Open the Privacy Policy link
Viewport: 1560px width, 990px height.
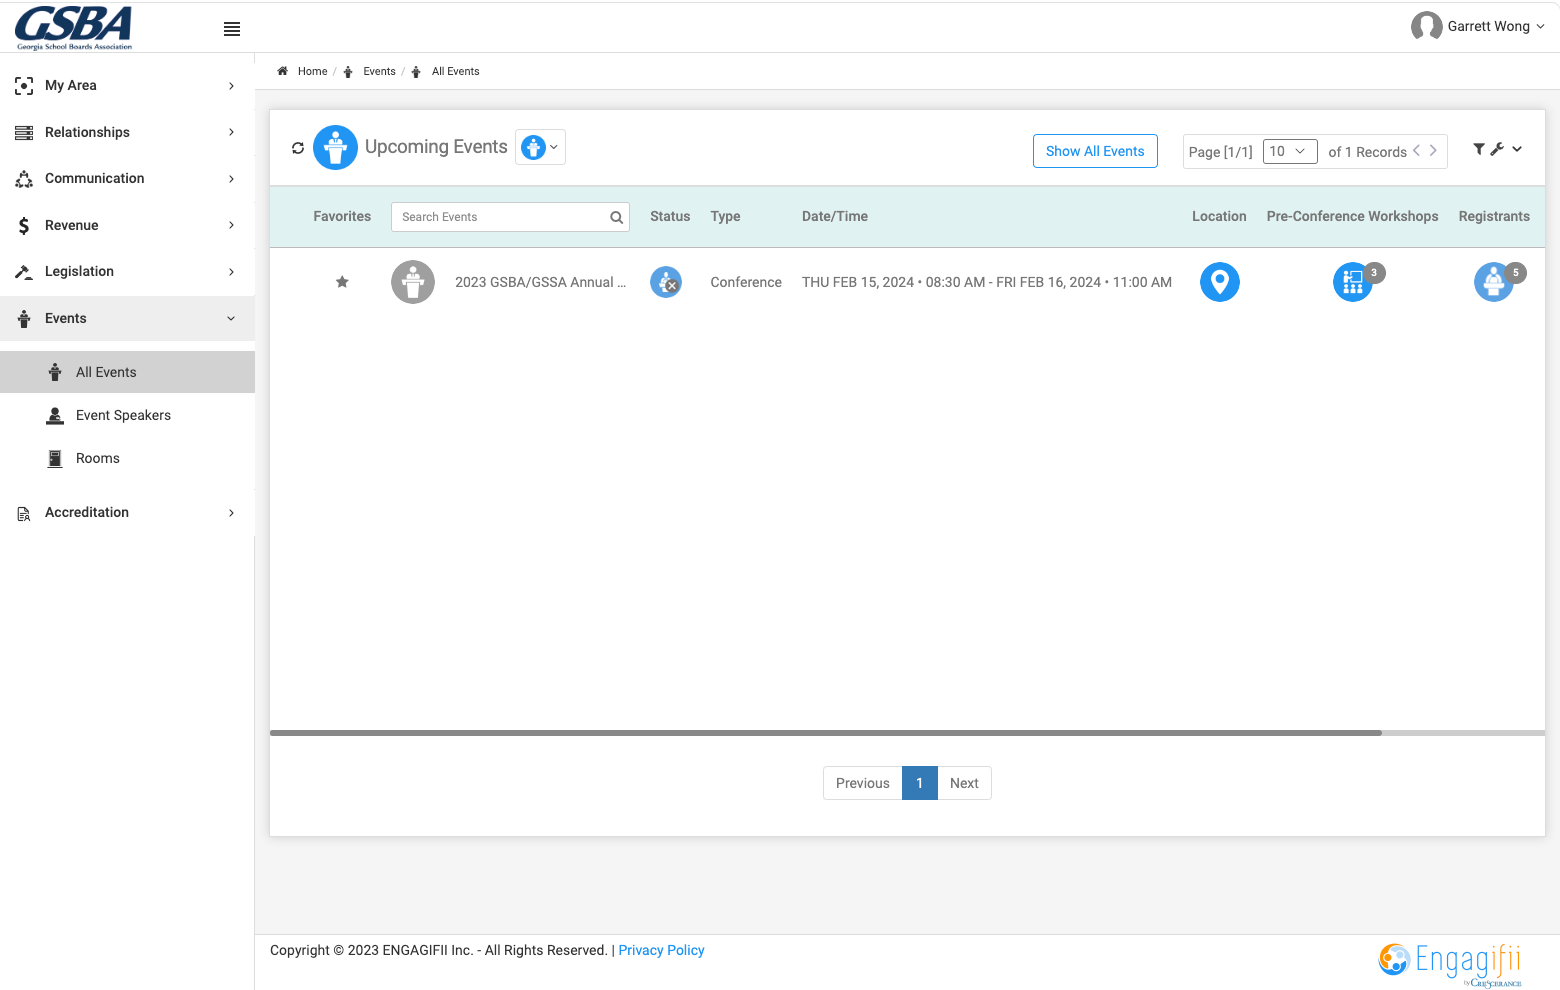tap(661, 950)
